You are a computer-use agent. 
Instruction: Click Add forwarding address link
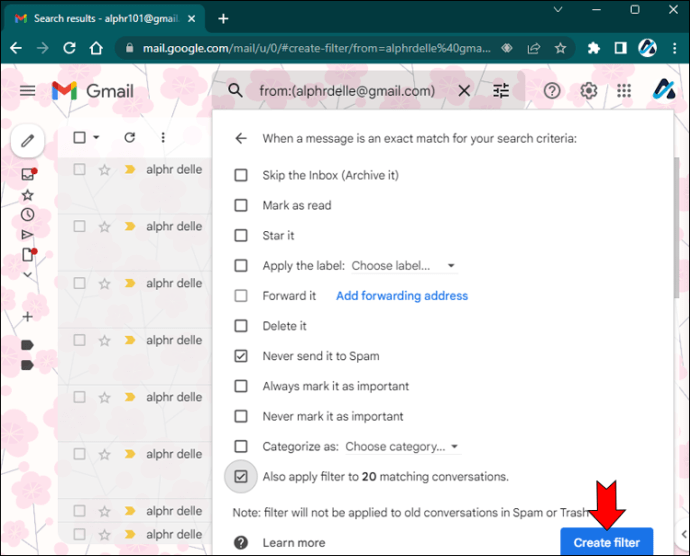tap(402, 296)
